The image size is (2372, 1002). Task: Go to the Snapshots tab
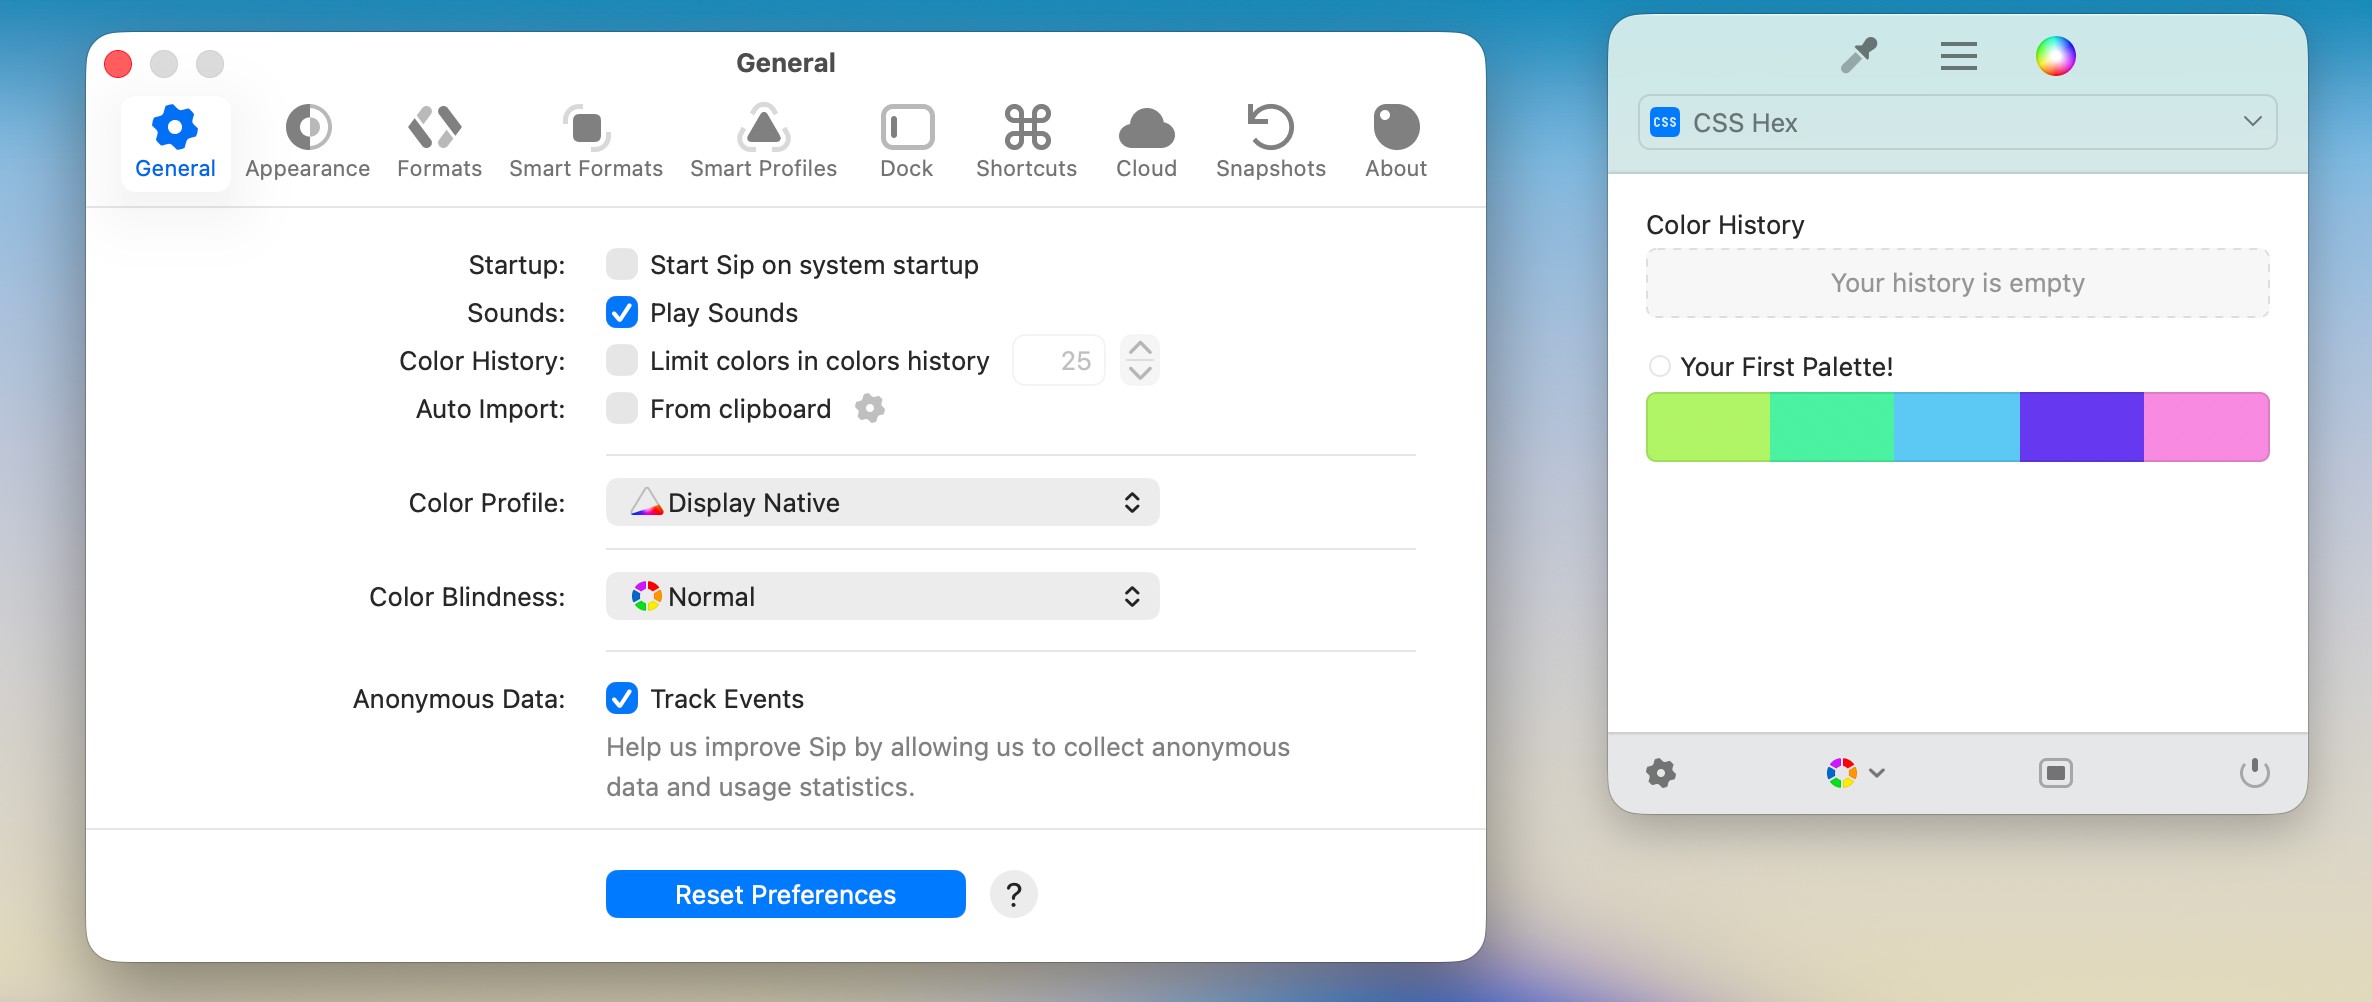pos(1270,142)
